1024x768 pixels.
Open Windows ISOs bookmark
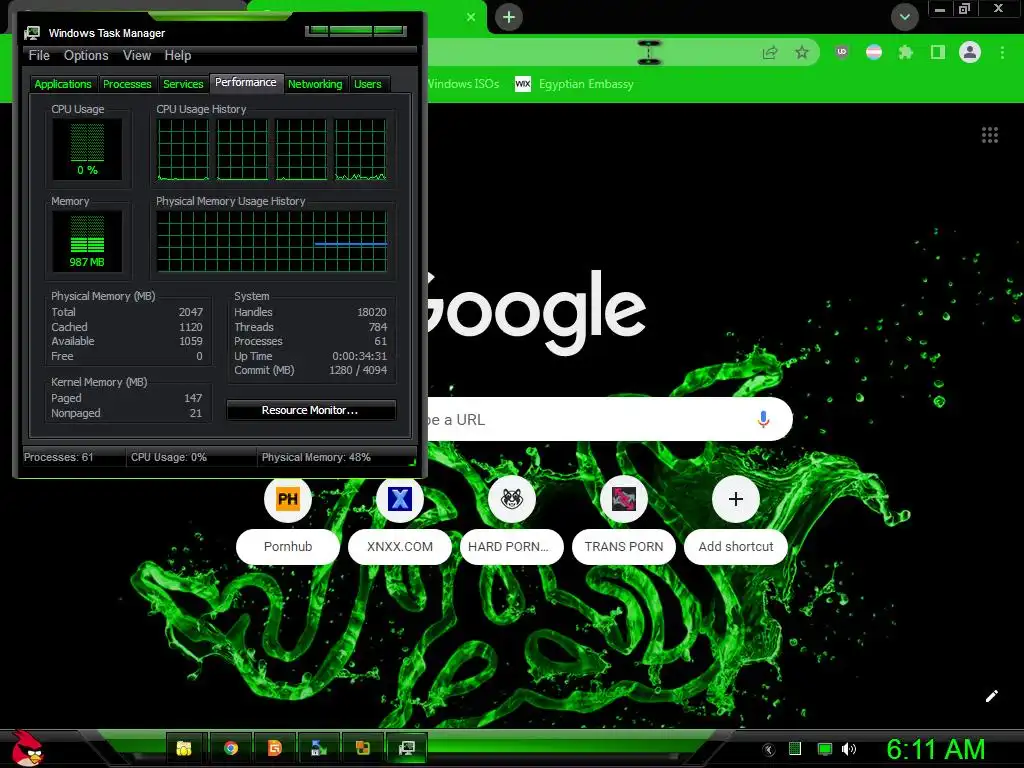[x=463, y=84]
